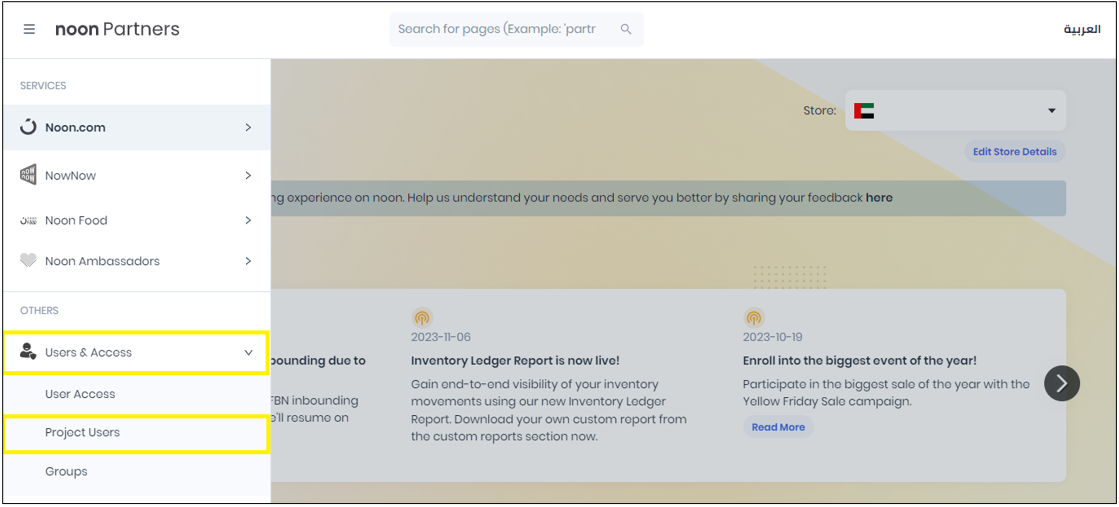The width and height of the screenshot is (1119, 507).
Task: Click the UAE flag in Store selector
Action: pyautogui.click(x=864, y=111)
